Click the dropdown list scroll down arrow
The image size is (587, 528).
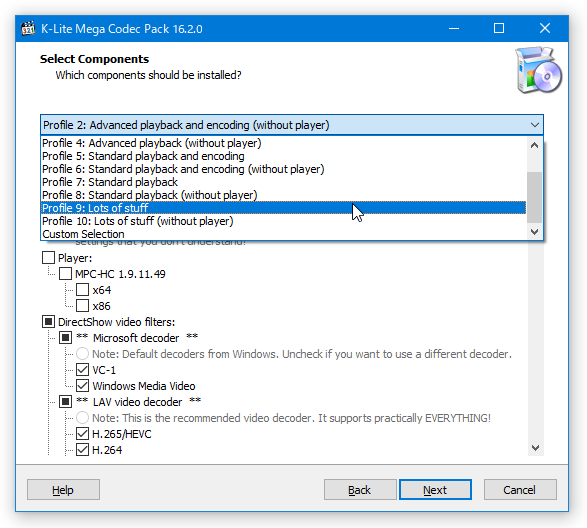point(535,232)
